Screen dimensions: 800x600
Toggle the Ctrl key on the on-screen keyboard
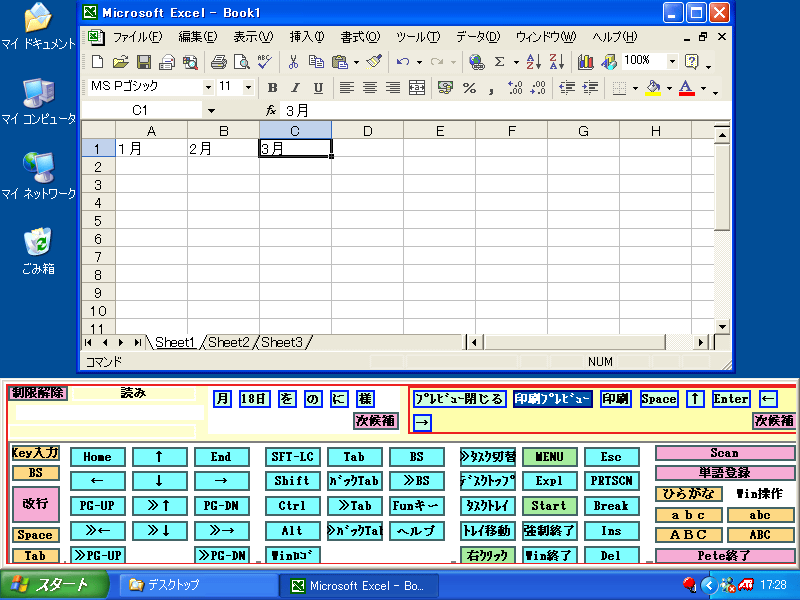point(292,506)
